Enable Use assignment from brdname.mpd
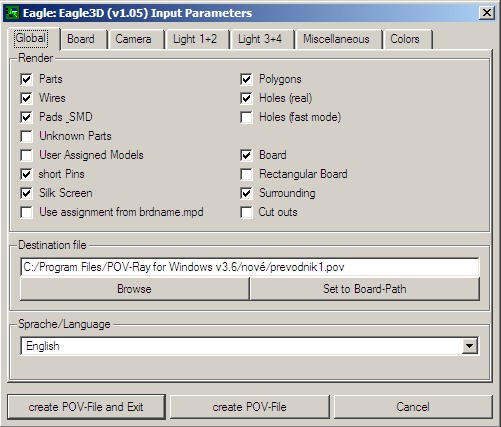Viewport: 501px width, 427px height. click(x=26, y=212)
